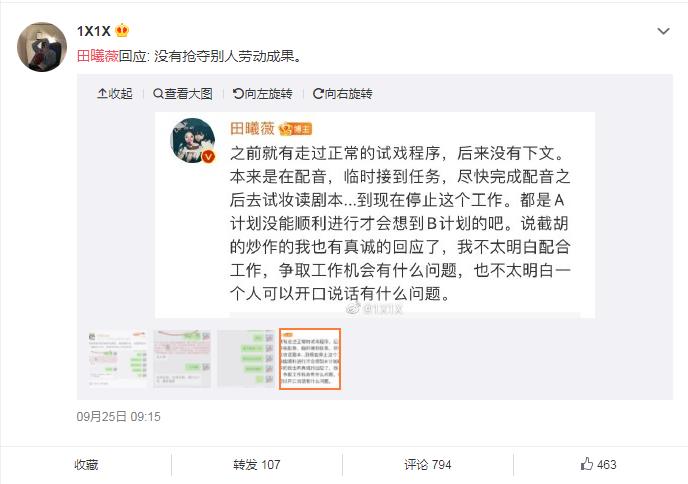
Task: Rotate the image right with 向右旋转
Action: 343,93
